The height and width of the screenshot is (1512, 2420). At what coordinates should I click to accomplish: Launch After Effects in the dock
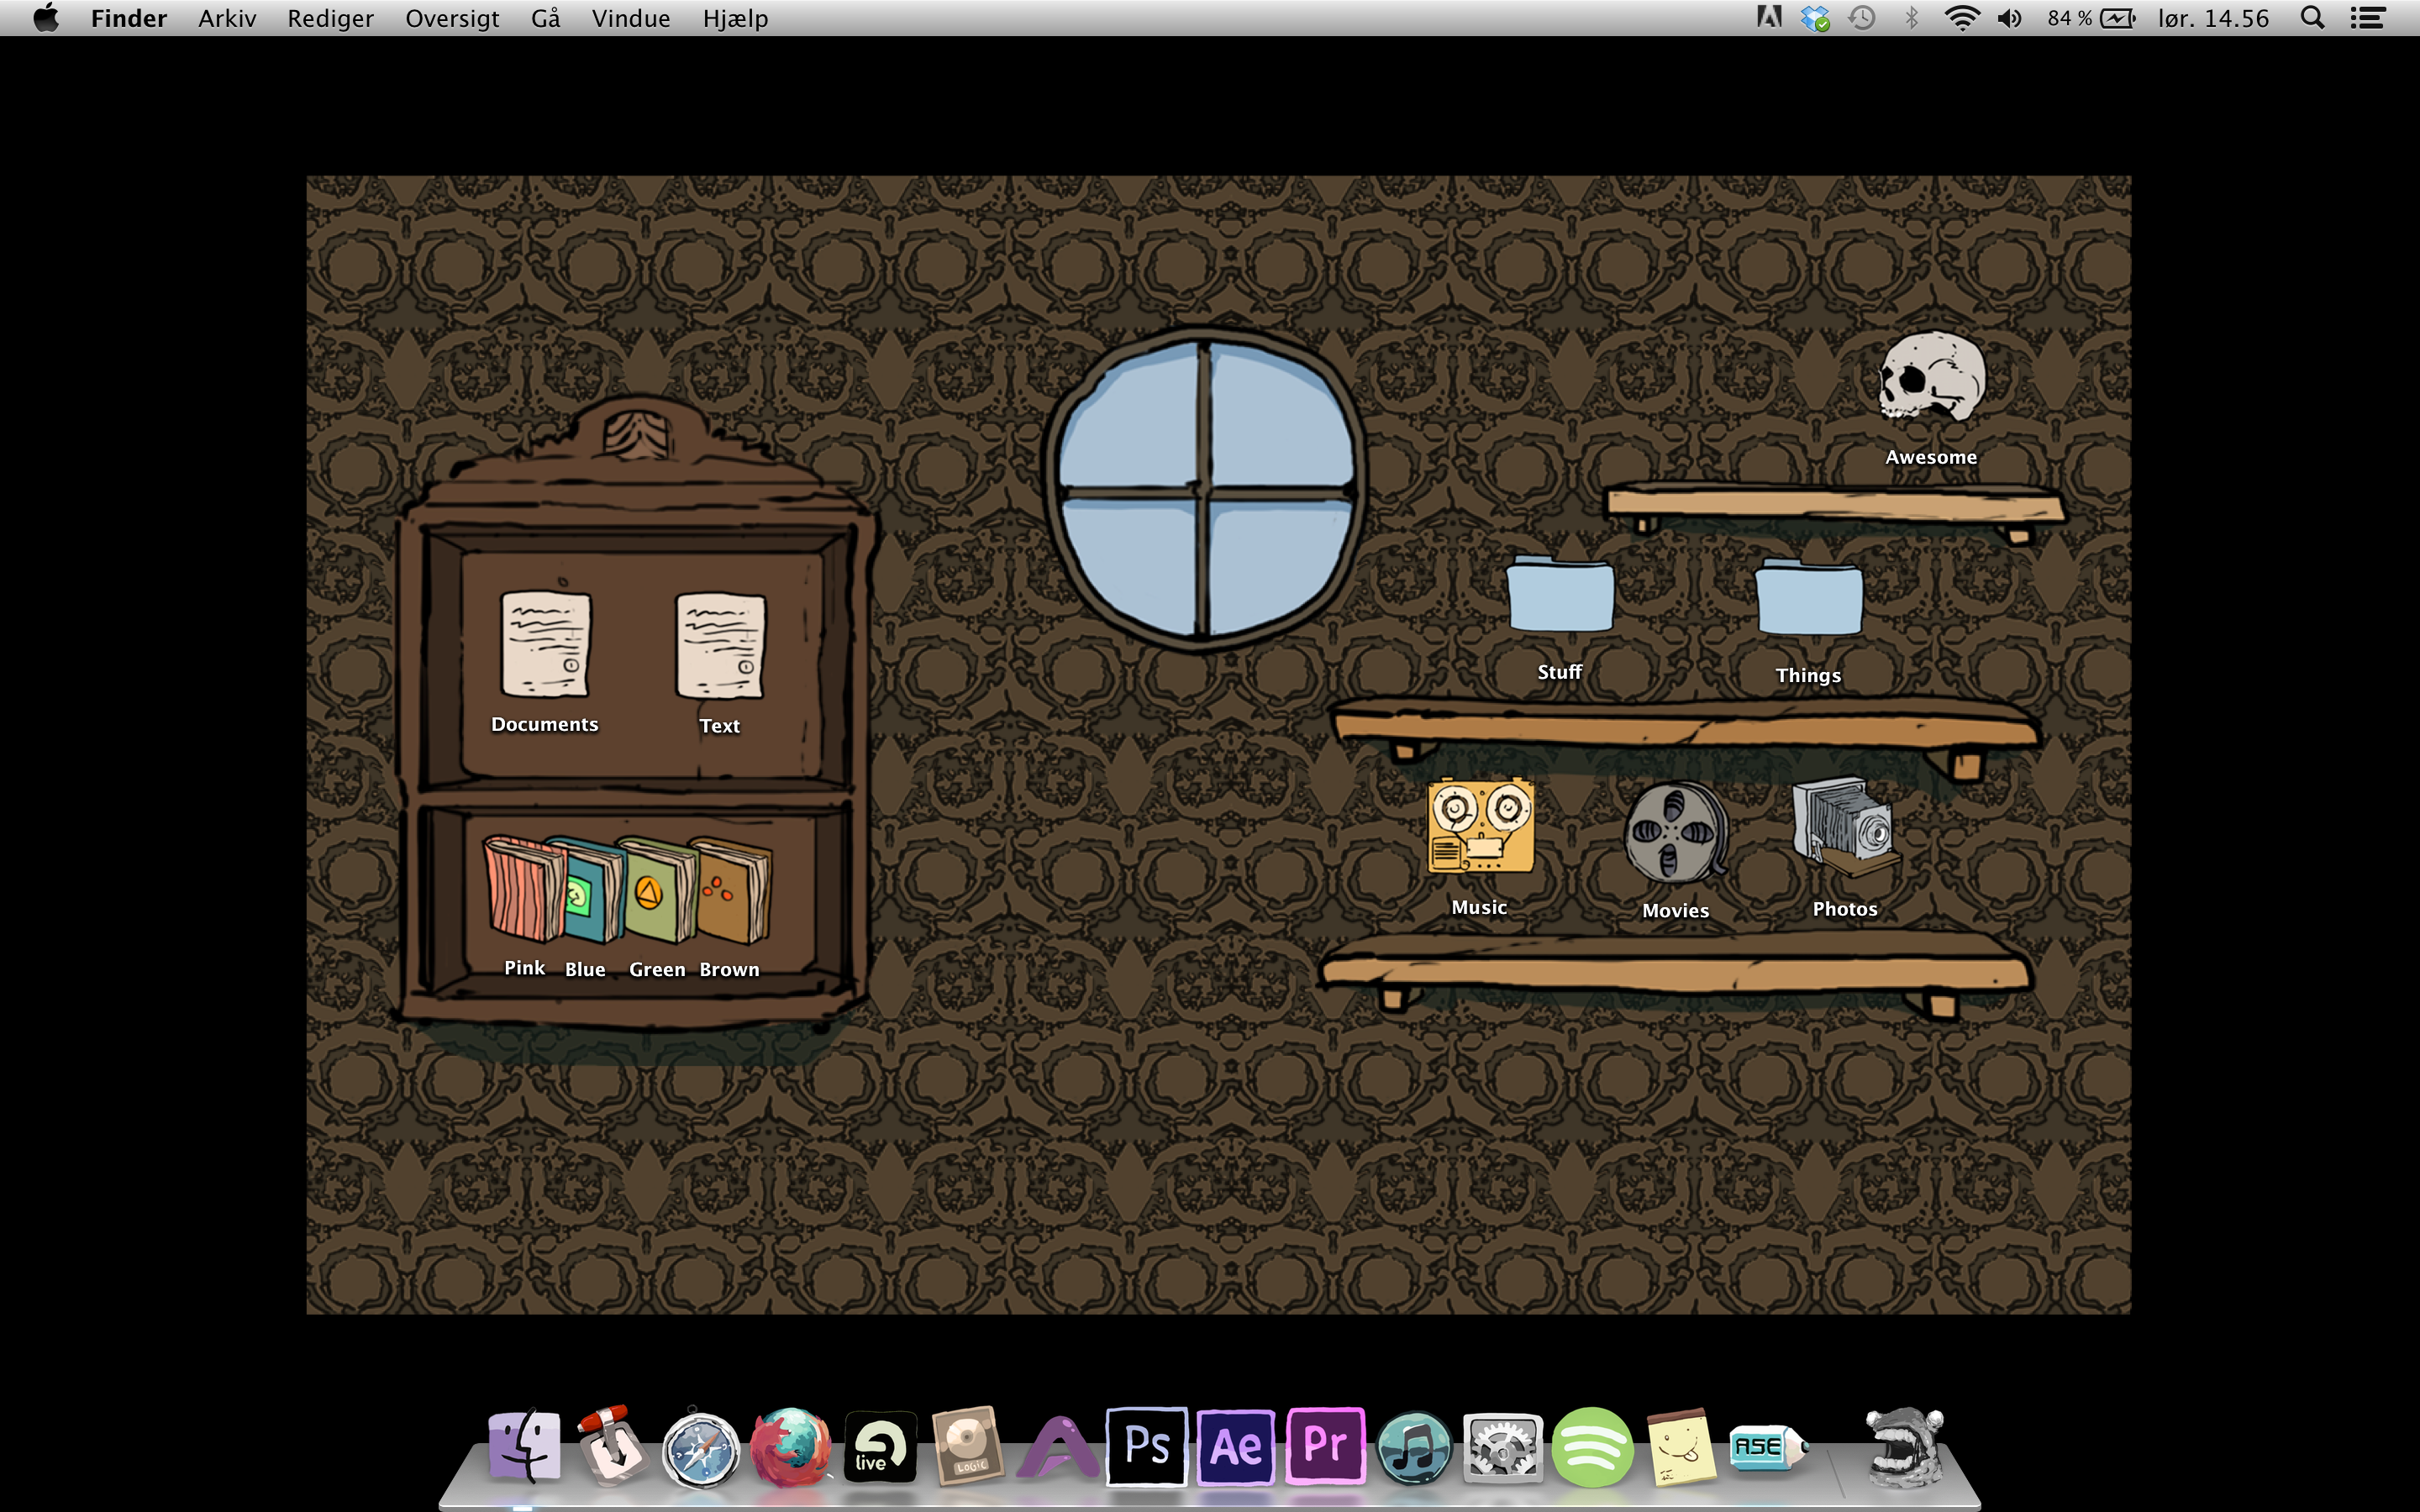click(1236, 1446)
